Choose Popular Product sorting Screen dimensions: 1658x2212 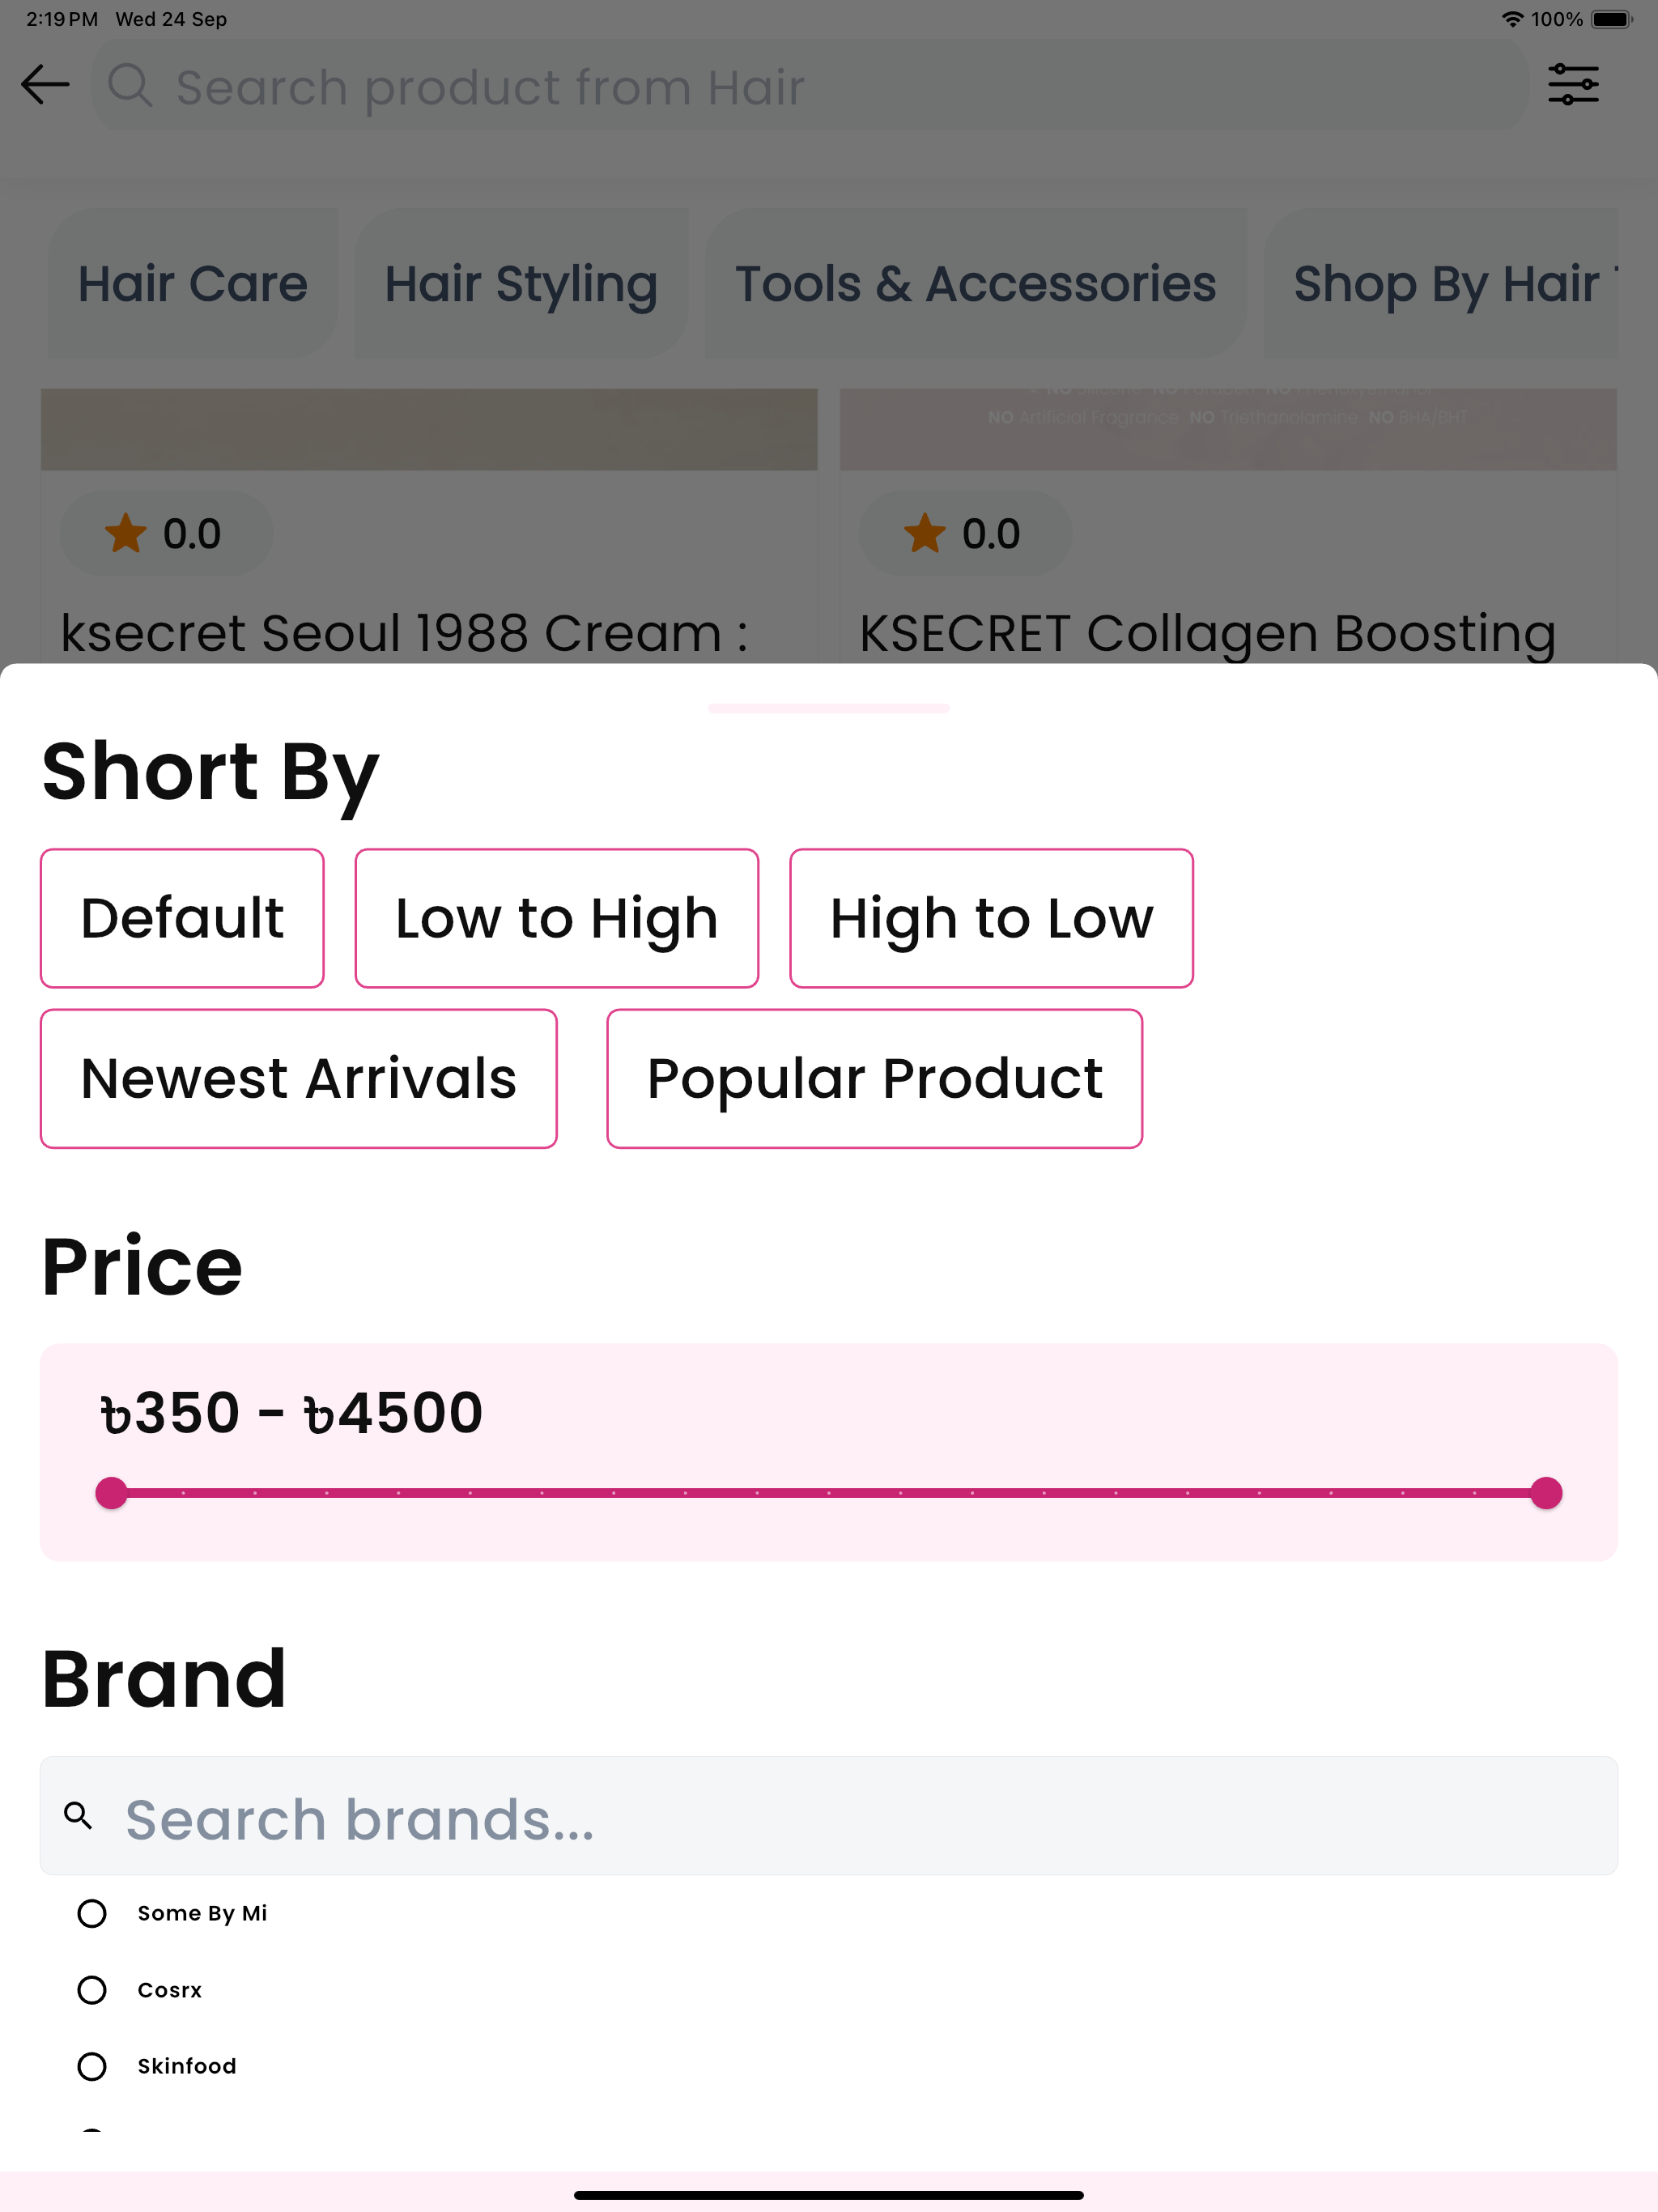(x=875, y=1079)
